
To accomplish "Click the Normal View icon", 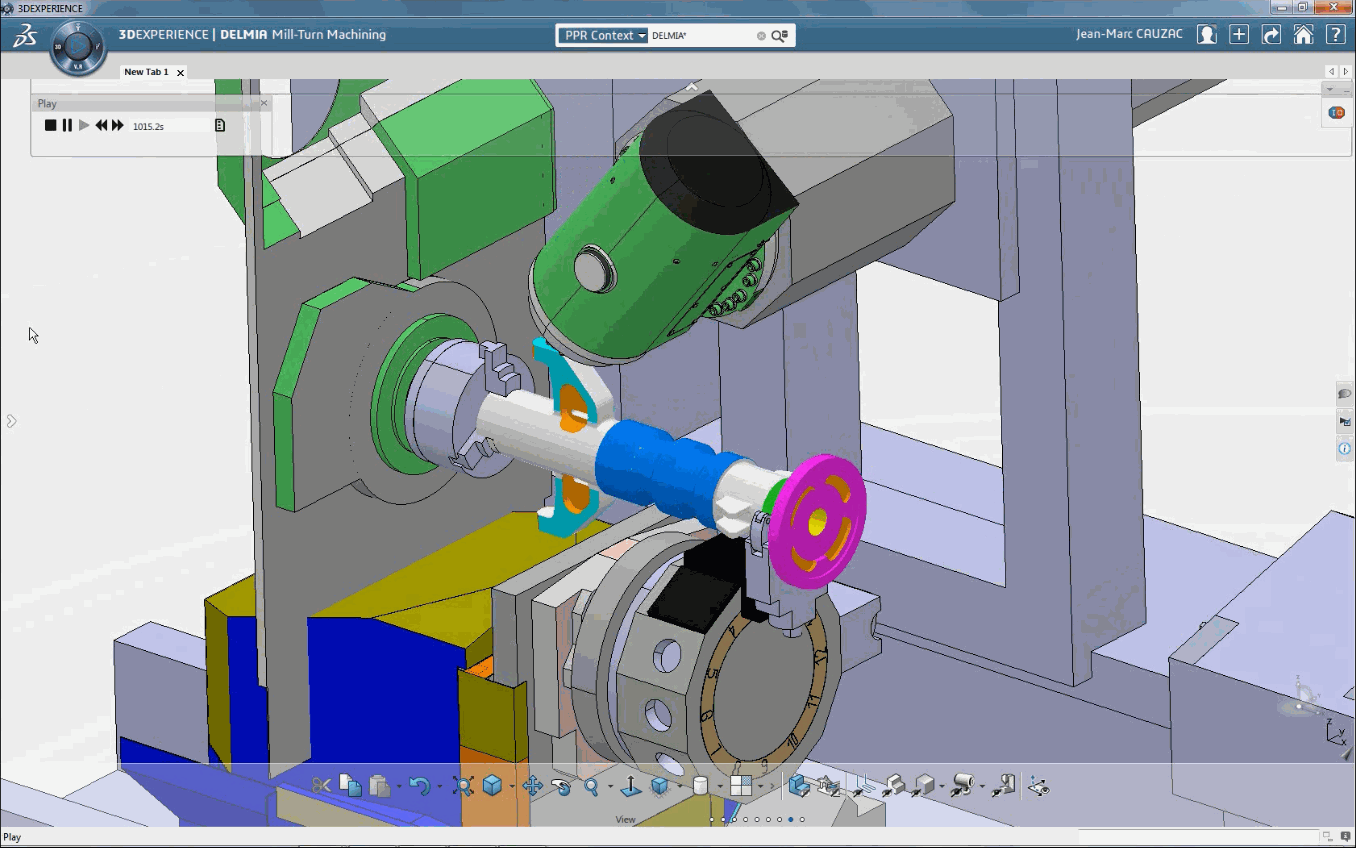I will [x=630, y=786].
